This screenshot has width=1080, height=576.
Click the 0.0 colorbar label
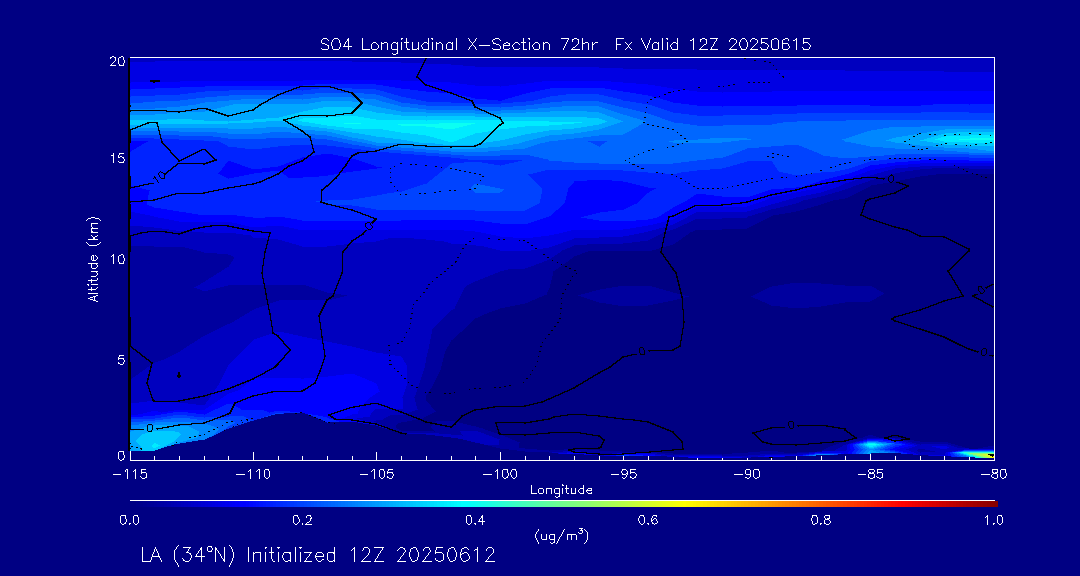point(129,520)
